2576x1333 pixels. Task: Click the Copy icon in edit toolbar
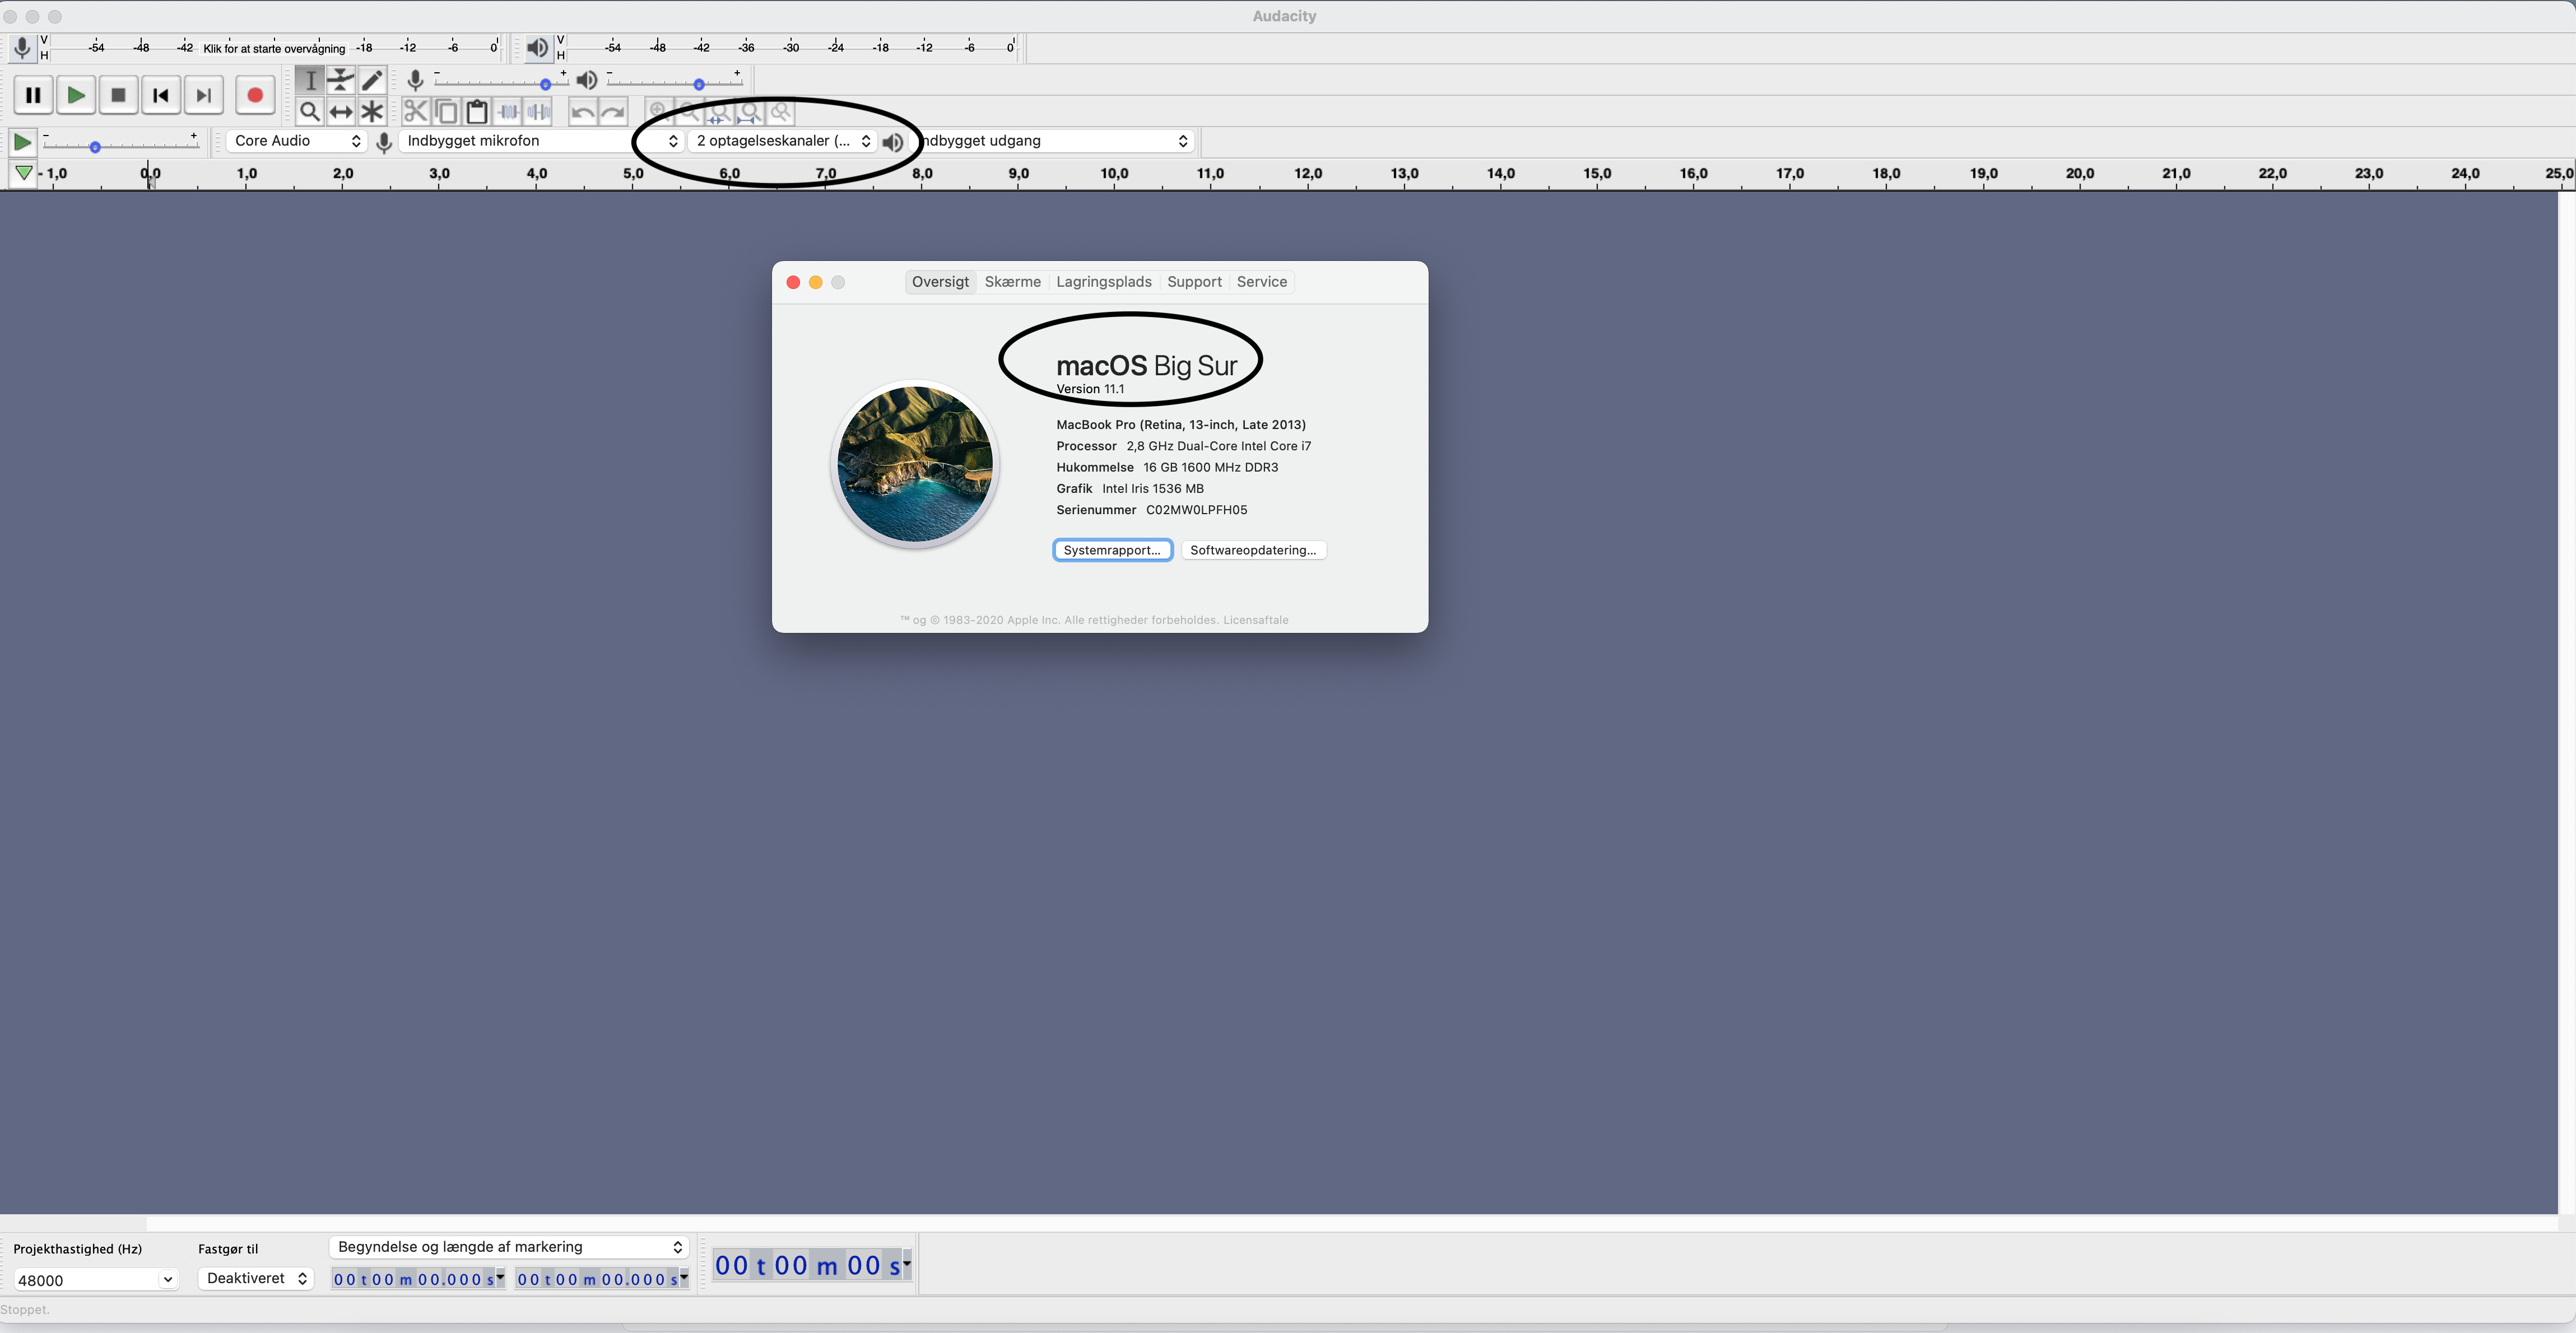447,111
